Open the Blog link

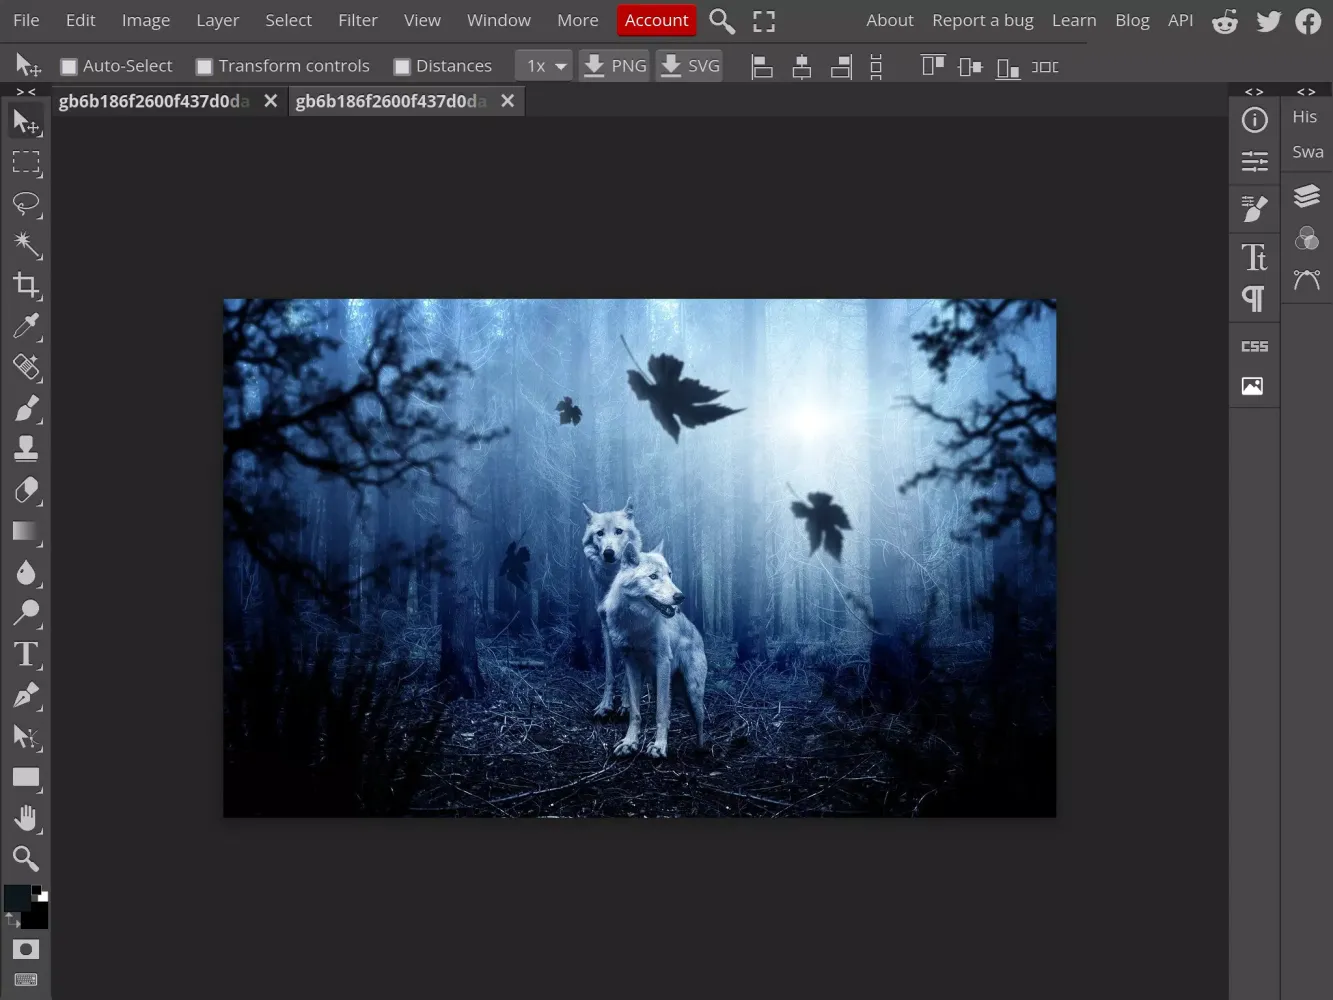point(1131,20)
